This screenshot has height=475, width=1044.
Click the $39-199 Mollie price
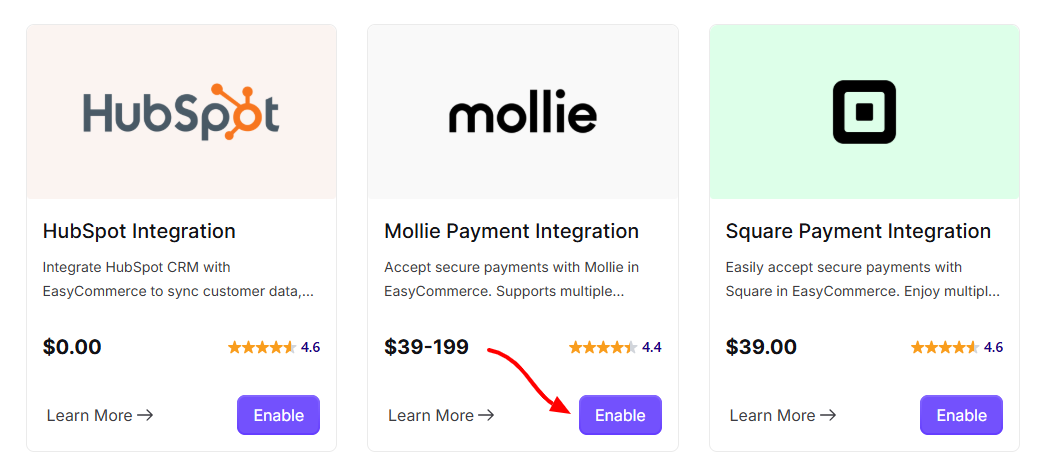(426, 347)
